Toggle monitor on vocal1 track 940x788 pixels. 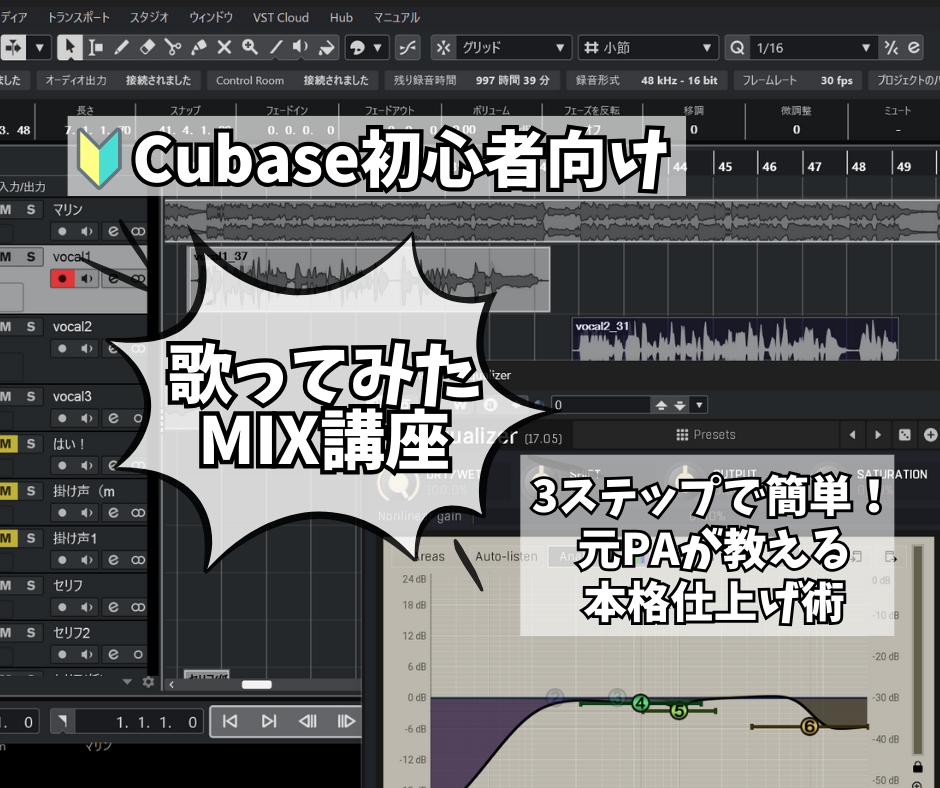click(x=88, y=278)
